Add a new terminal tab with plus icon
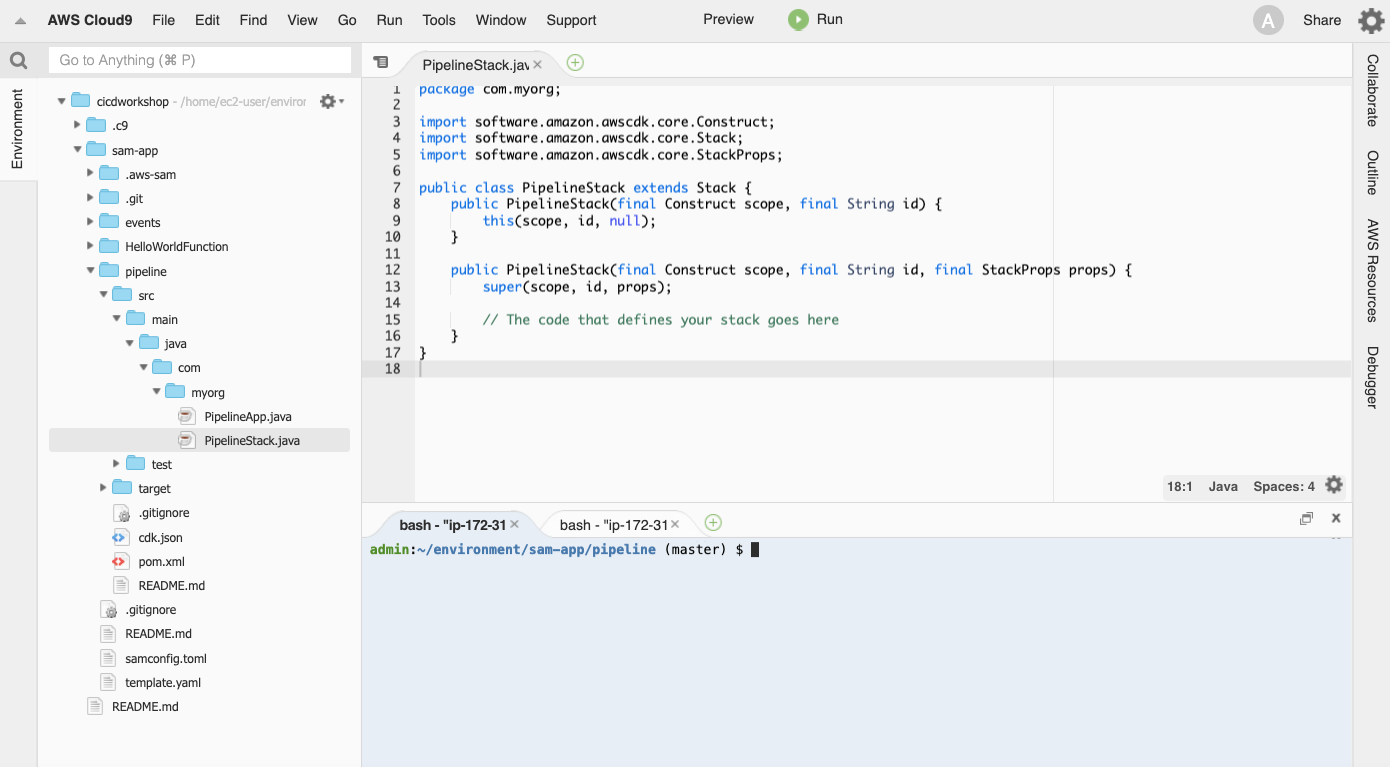 713,523
